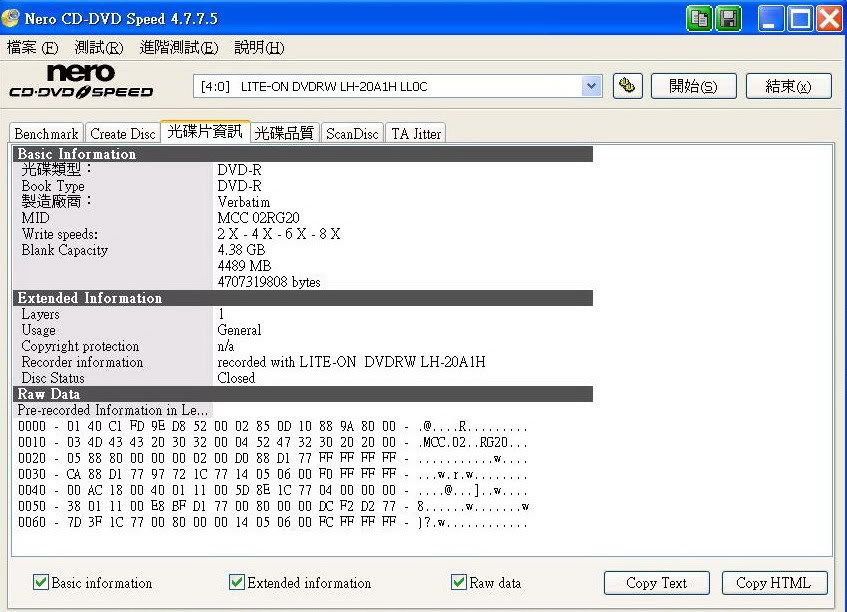Open the ScanDisc tab
The height and width of the screenshot is (612, 847).
pos(352,133)
